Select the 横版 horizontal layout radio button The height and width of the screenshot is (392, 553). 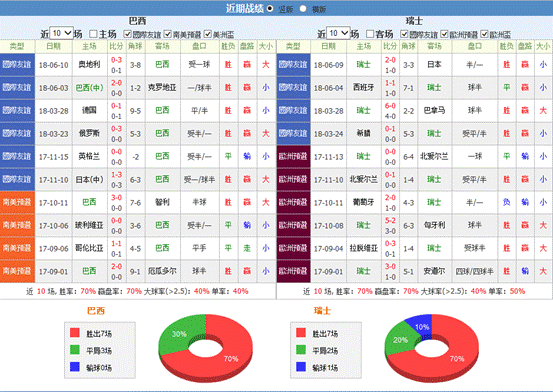point(303,8)
